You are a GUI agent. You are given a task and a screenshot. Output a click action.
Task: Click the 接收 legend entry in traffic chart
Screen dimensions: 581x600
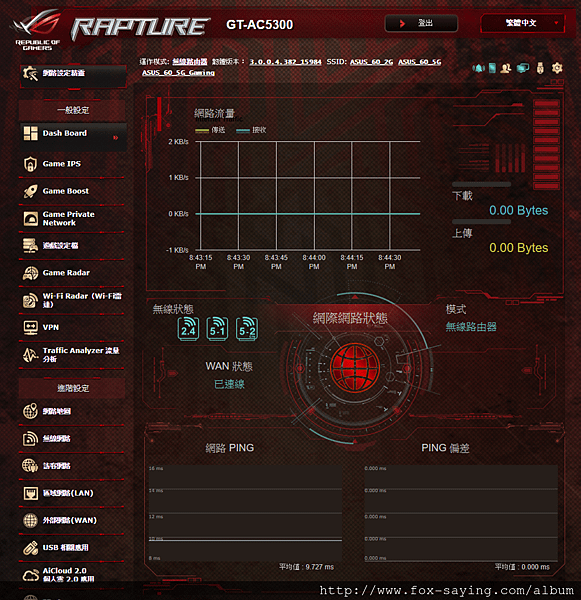point(251,130)
